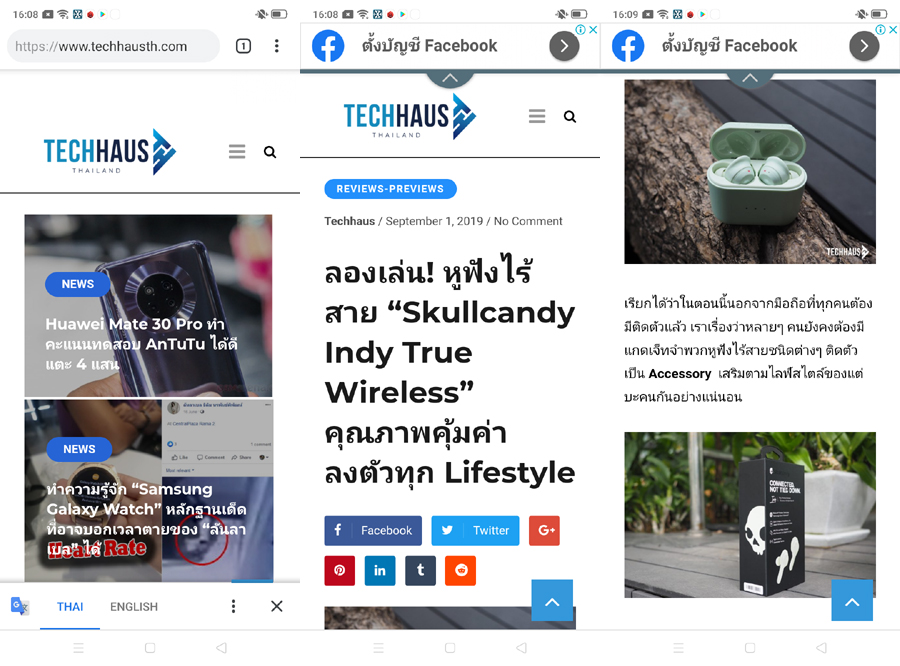Share the article on LinkedIn
The width and height of the screenshot is (900, 666).
coord(380,570)
